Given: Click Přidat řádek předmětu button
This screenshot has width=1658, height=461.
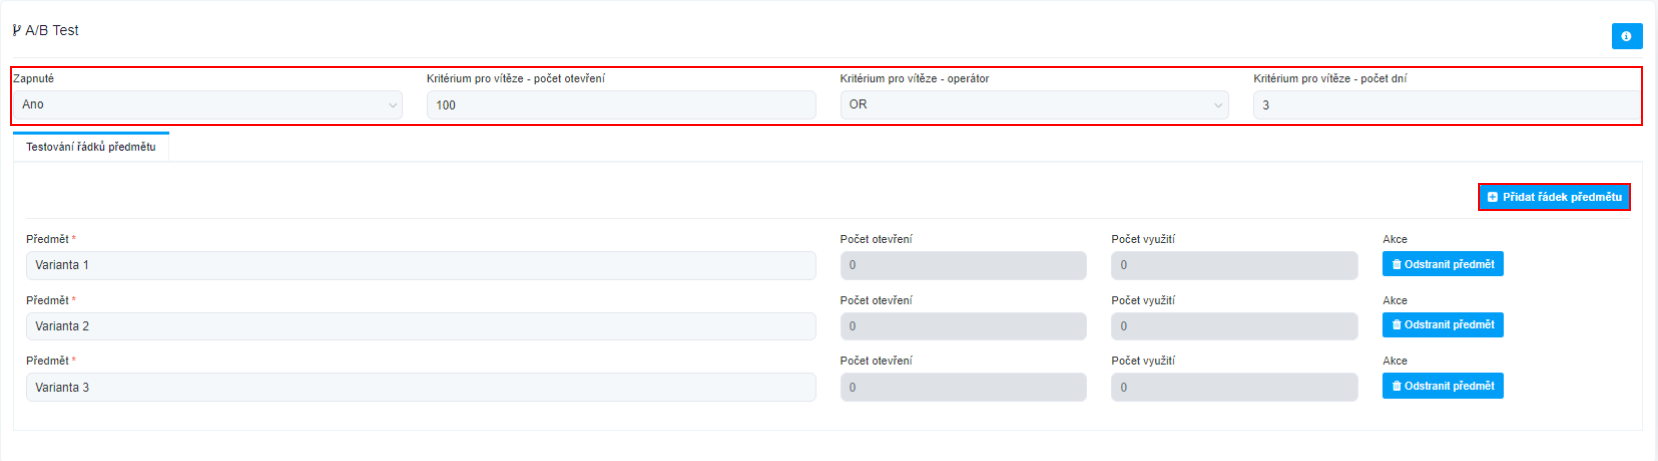Looking at the screenshot, I should click(x=1554, y=197).
